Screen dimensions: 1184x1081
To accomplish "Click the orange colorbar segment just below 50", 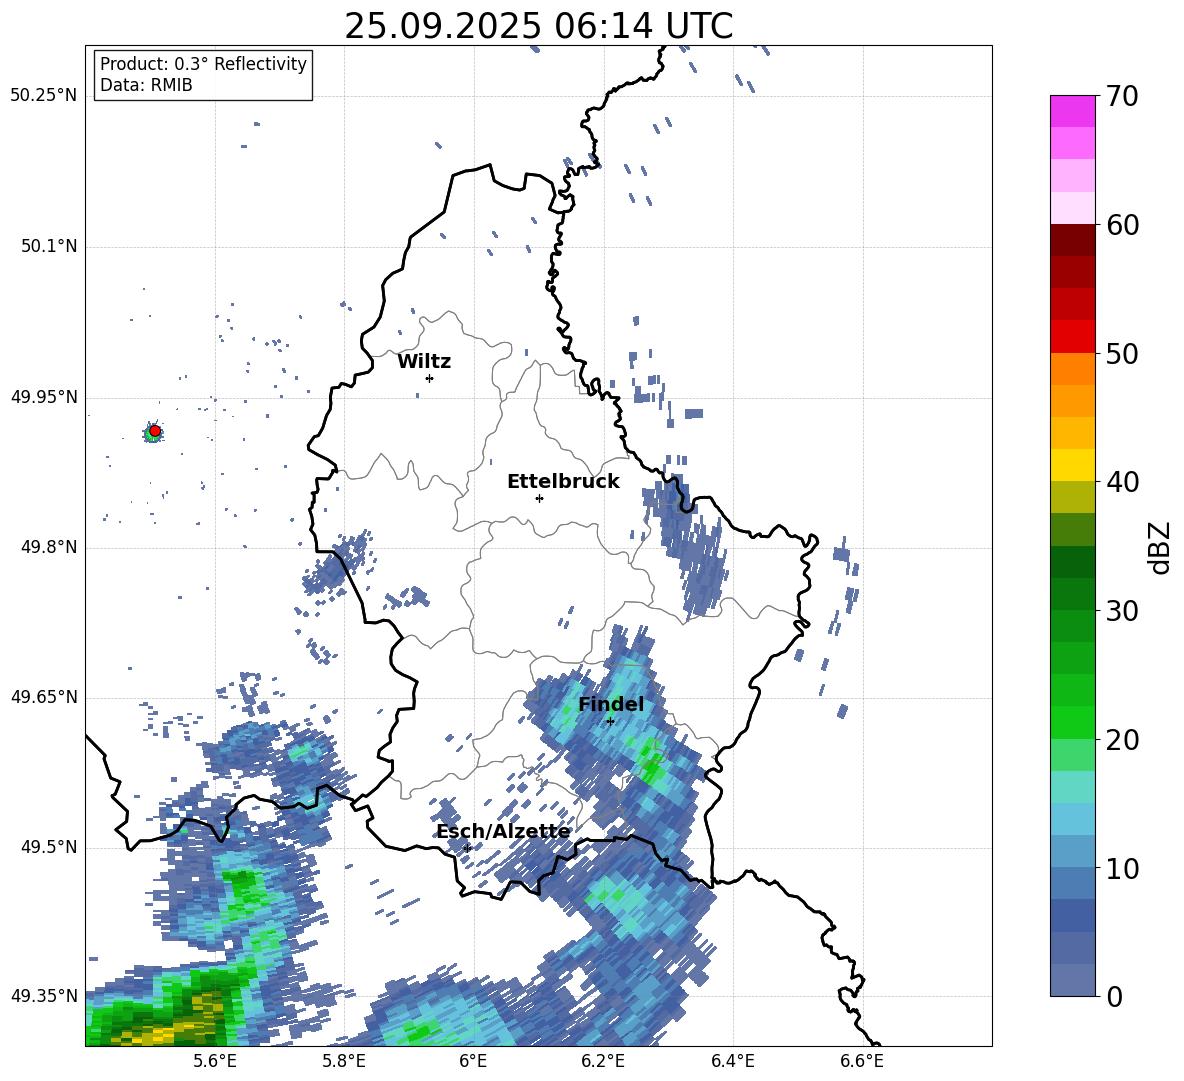I will click(x=1072, y=368).
